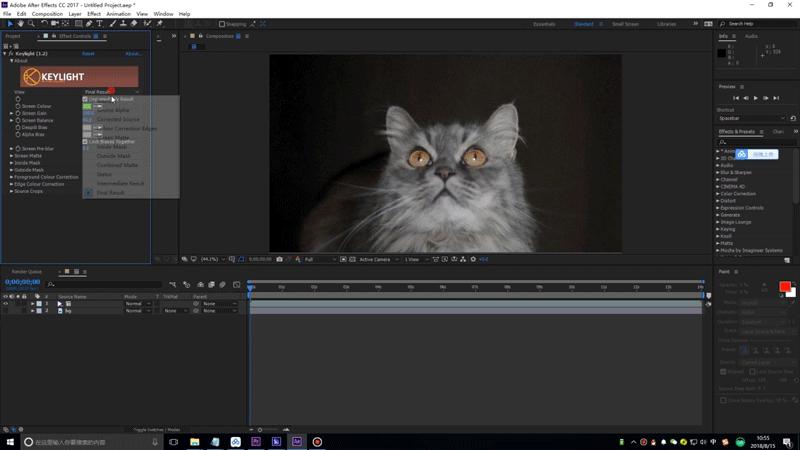Switch to the Small Screen workspace
Screen dimensions: 800x450
pos(625,24)
